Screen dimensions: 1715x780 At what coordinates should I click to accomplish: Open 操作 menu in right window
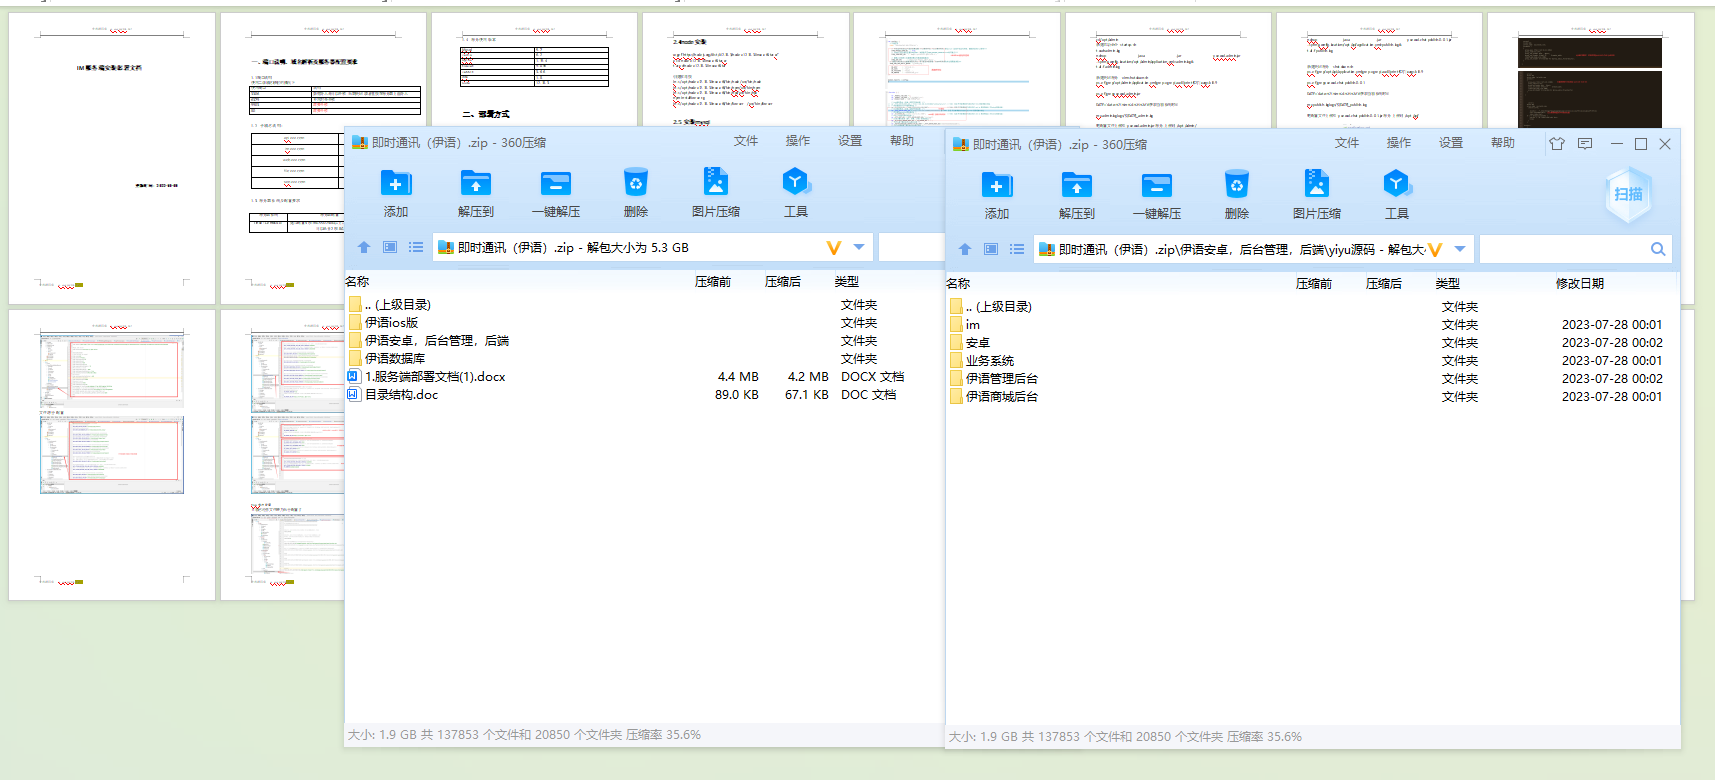pos(1399,143)
